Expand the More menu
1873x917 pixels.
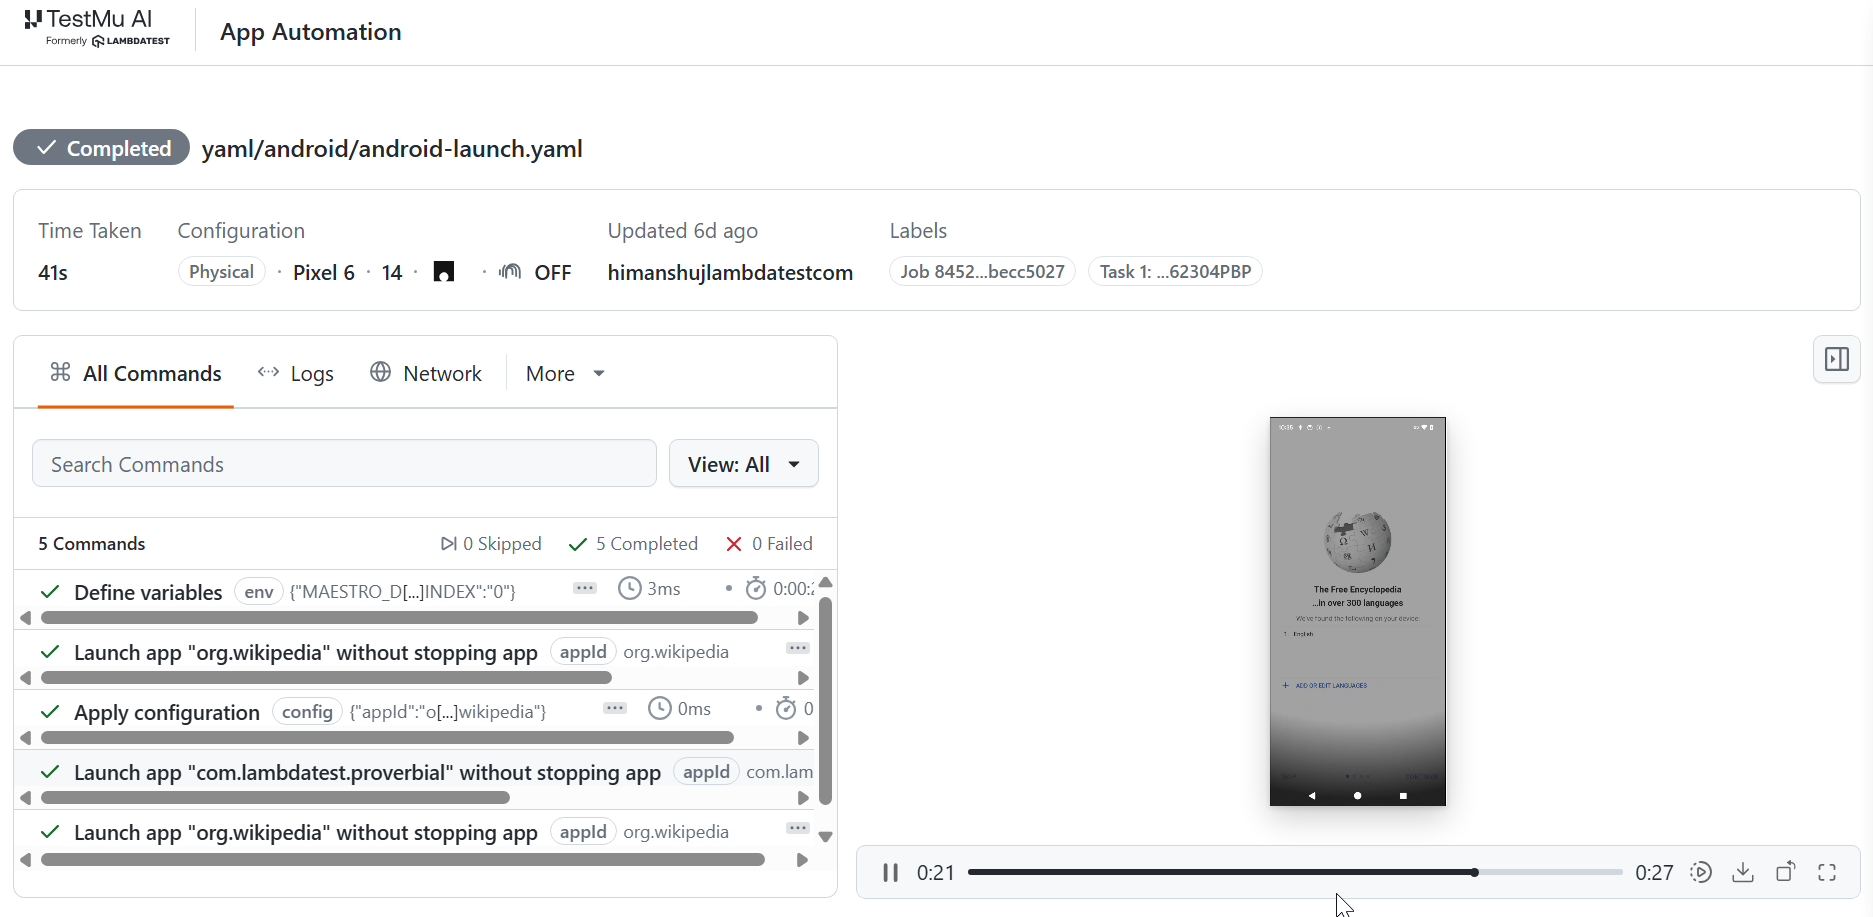click(x=565, y=373)
